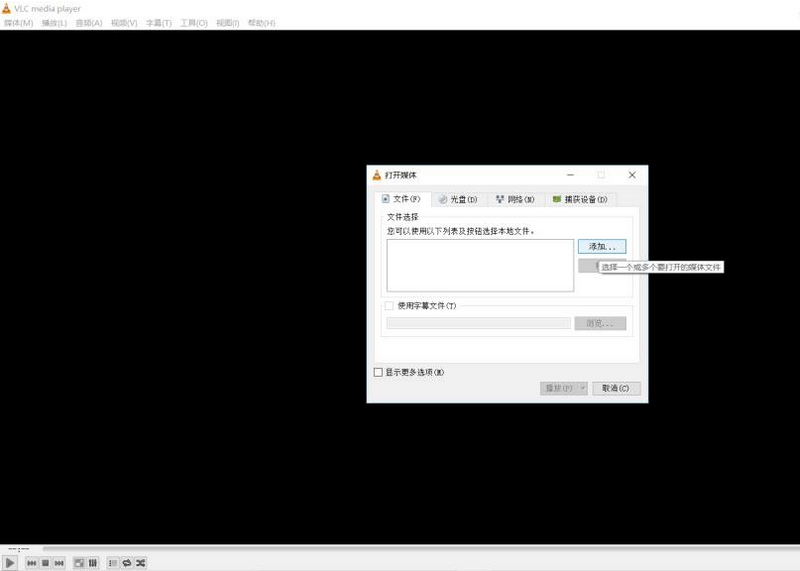Click the 浏览... subtitle browse button
The height and width of the screenshot is (571, 800).
click(x=600, y=323)
